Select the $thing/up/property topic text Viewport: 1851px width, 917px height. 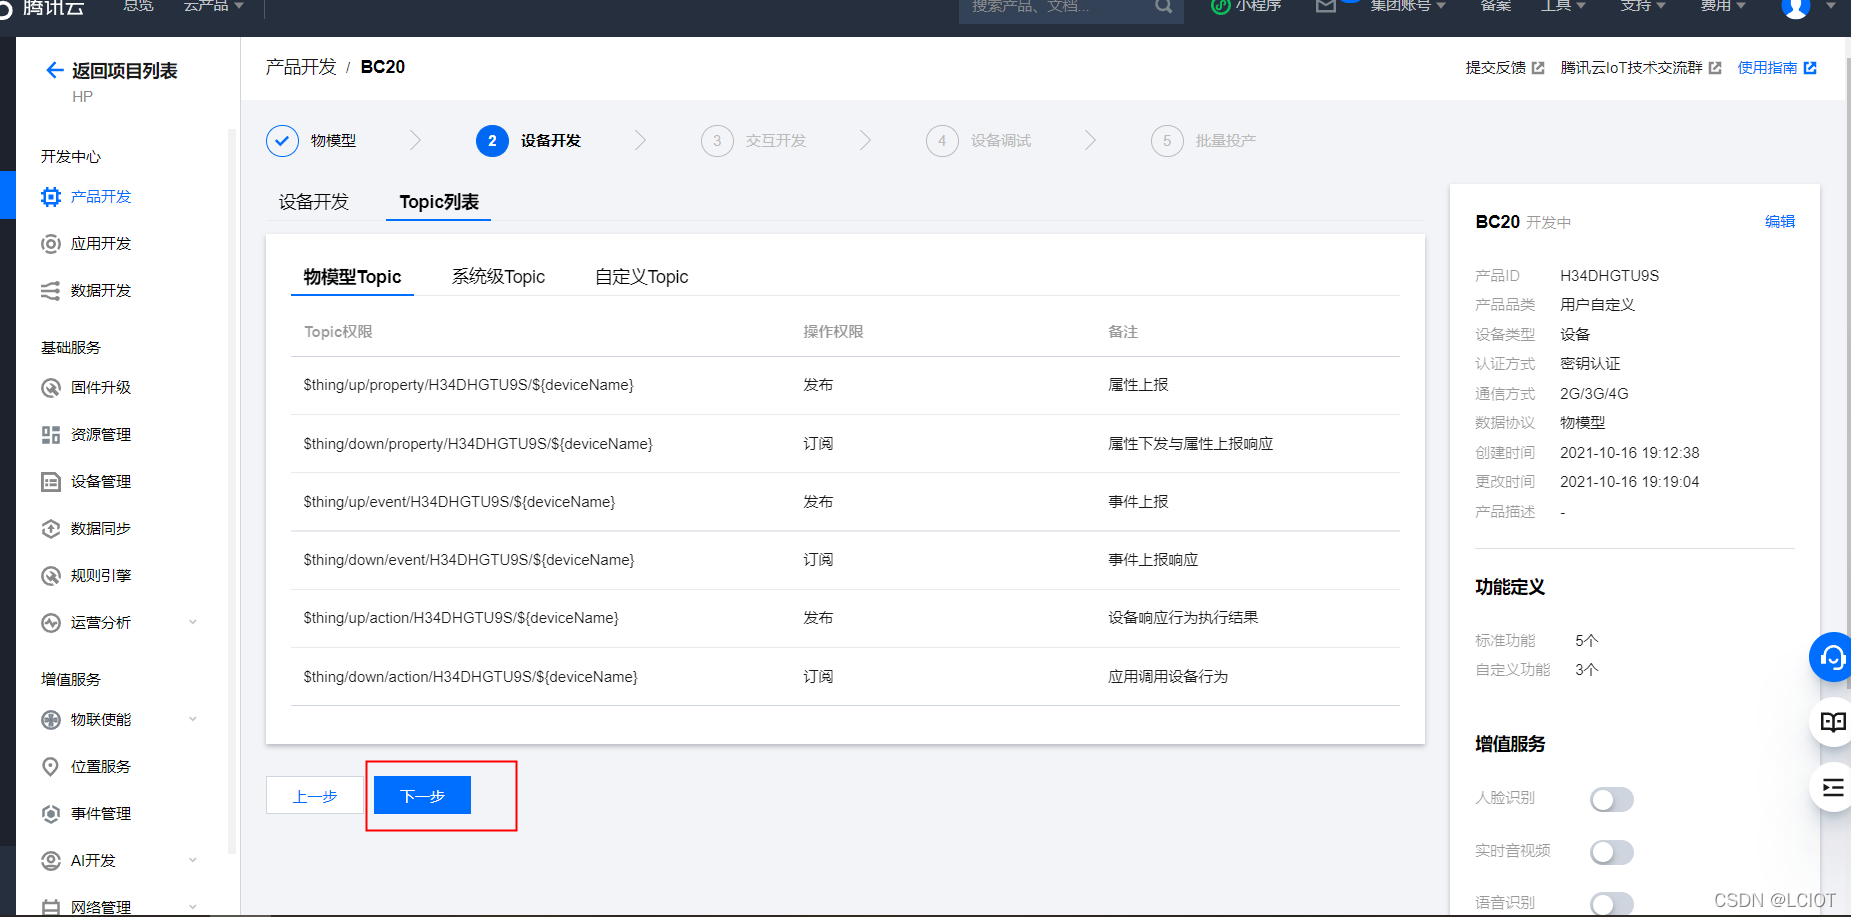(469, 385)
